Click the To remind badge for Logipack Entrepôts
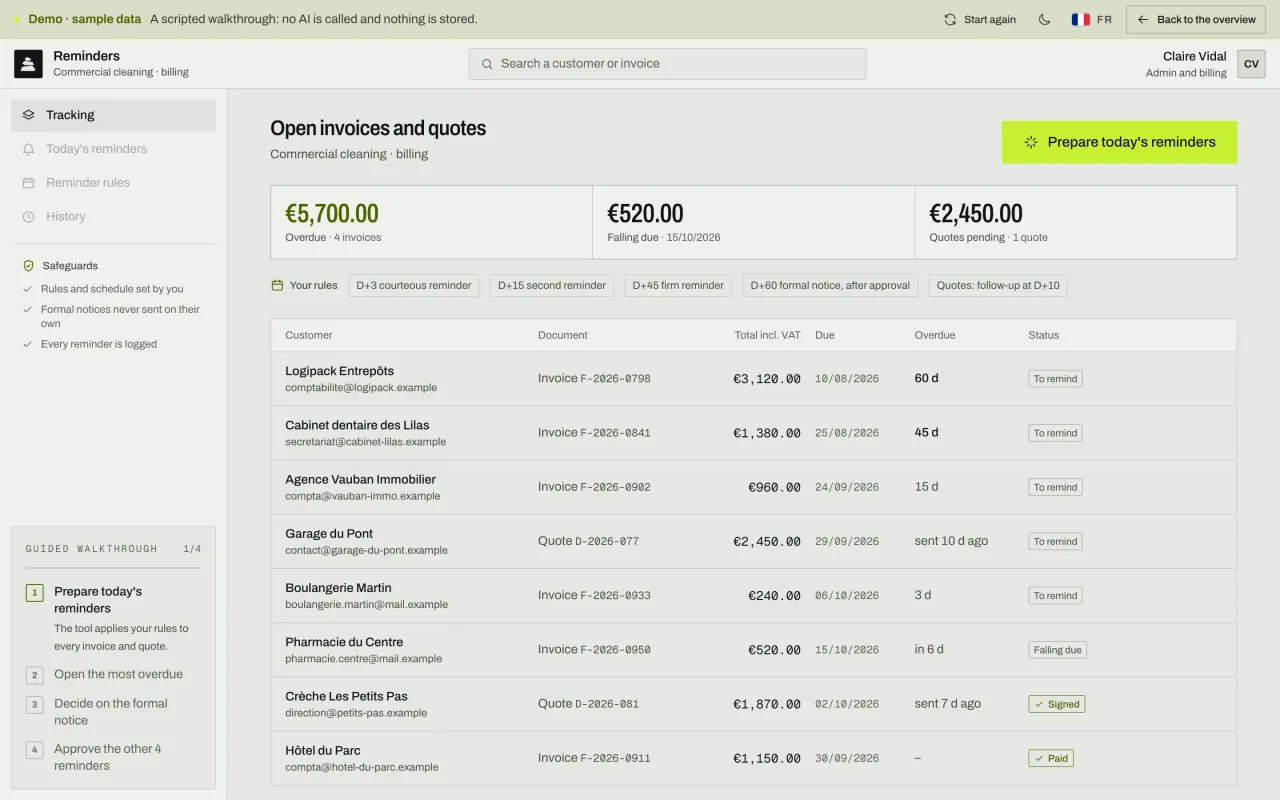1280x800 pixels. [1055, 379]
